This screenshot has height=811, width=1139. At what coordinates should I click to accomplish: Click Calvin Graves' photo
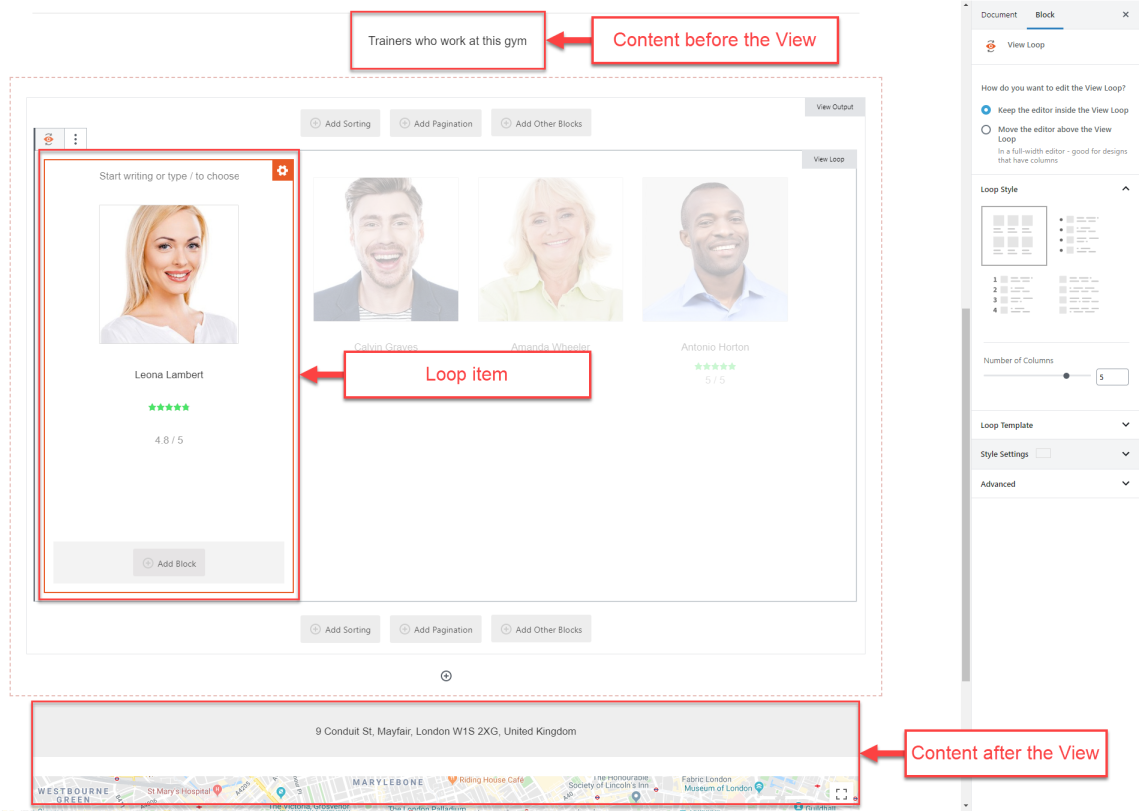click(386, 249)
